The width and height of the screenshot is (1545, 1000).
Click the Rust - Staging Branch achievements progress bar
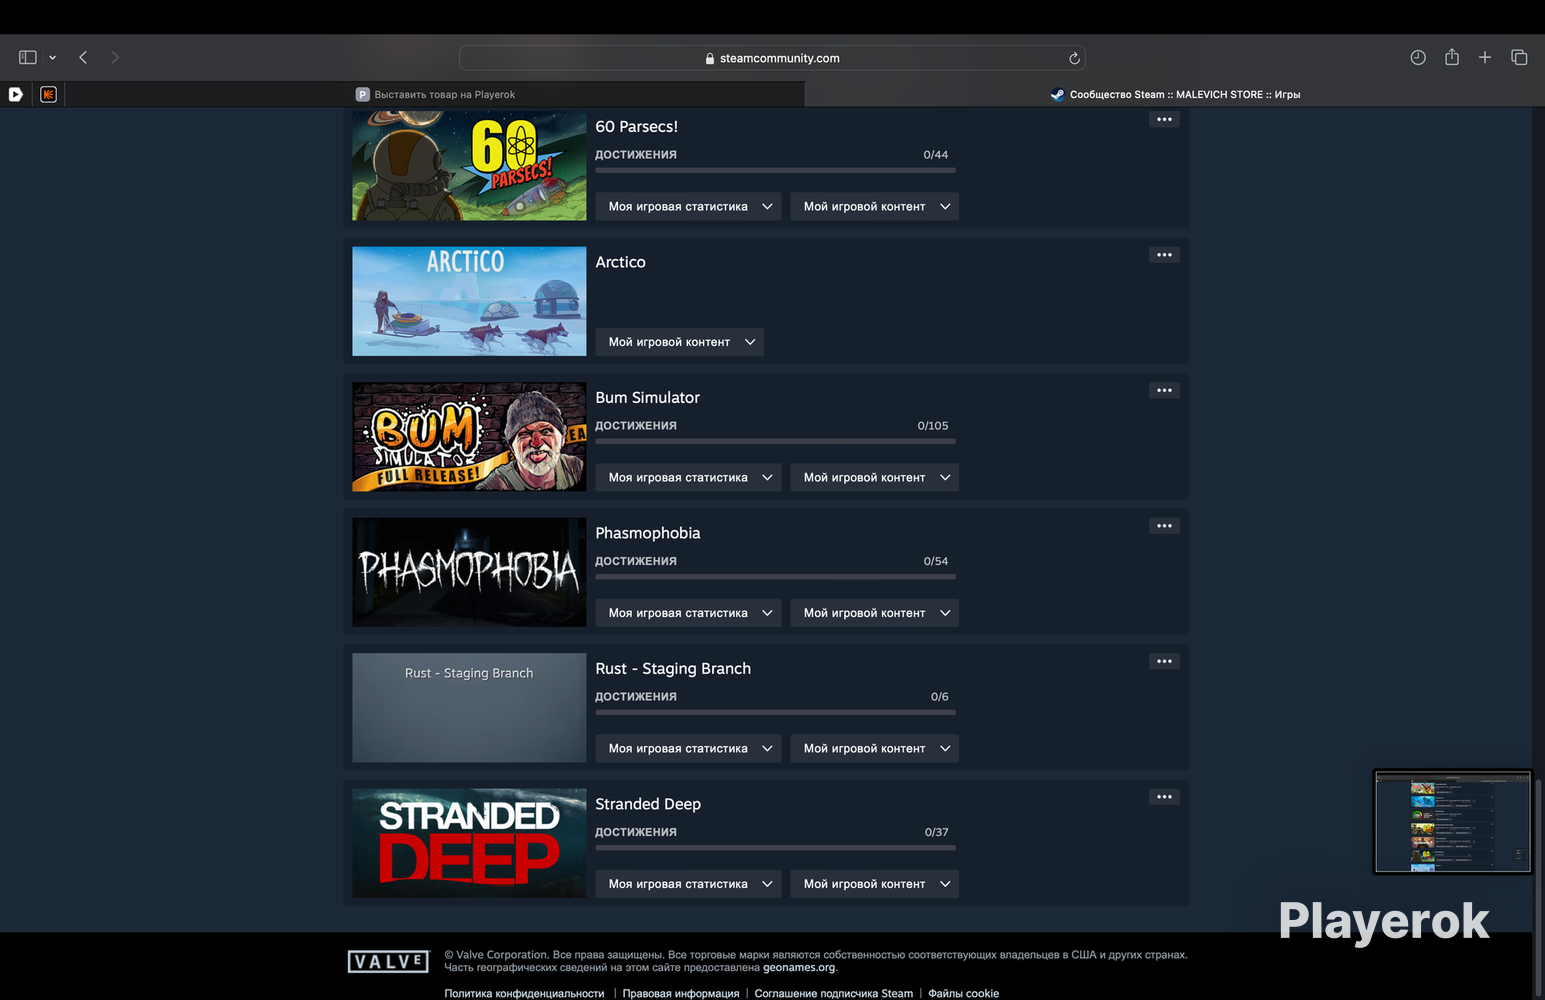point(775,712)
